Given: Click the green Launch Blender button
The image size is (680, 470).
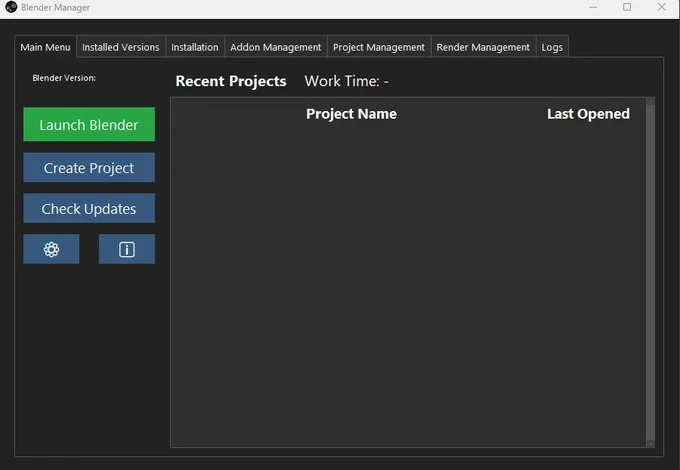Looking at the screenshot, I should click(89, 124).
